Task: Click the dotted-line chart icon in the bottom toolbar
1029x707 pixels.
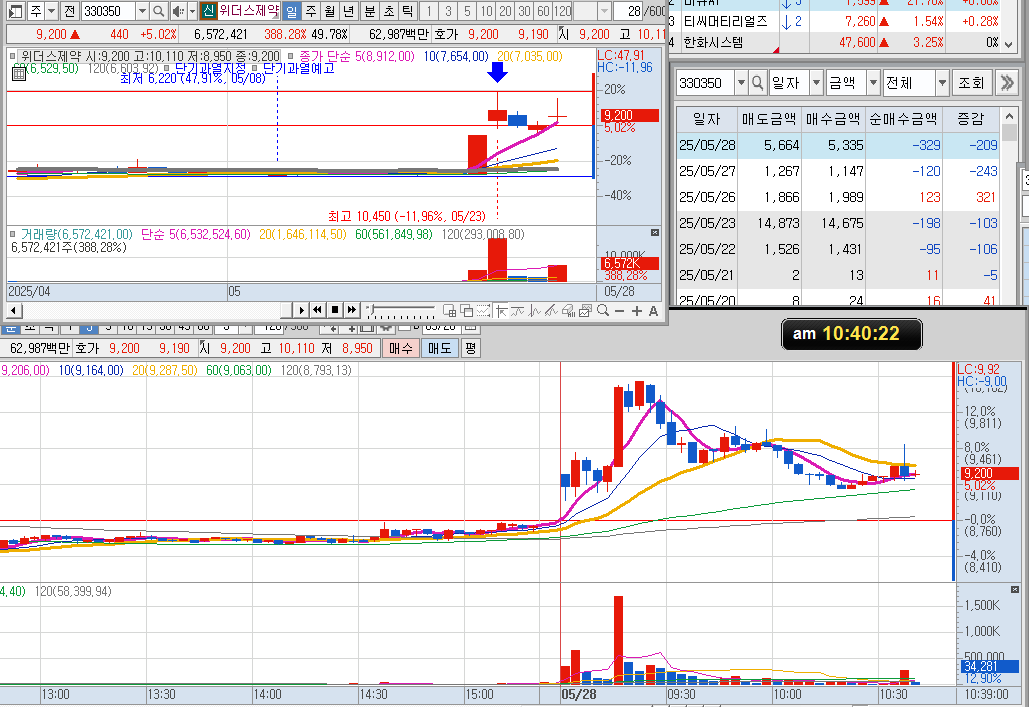Action: click(484, 311)
